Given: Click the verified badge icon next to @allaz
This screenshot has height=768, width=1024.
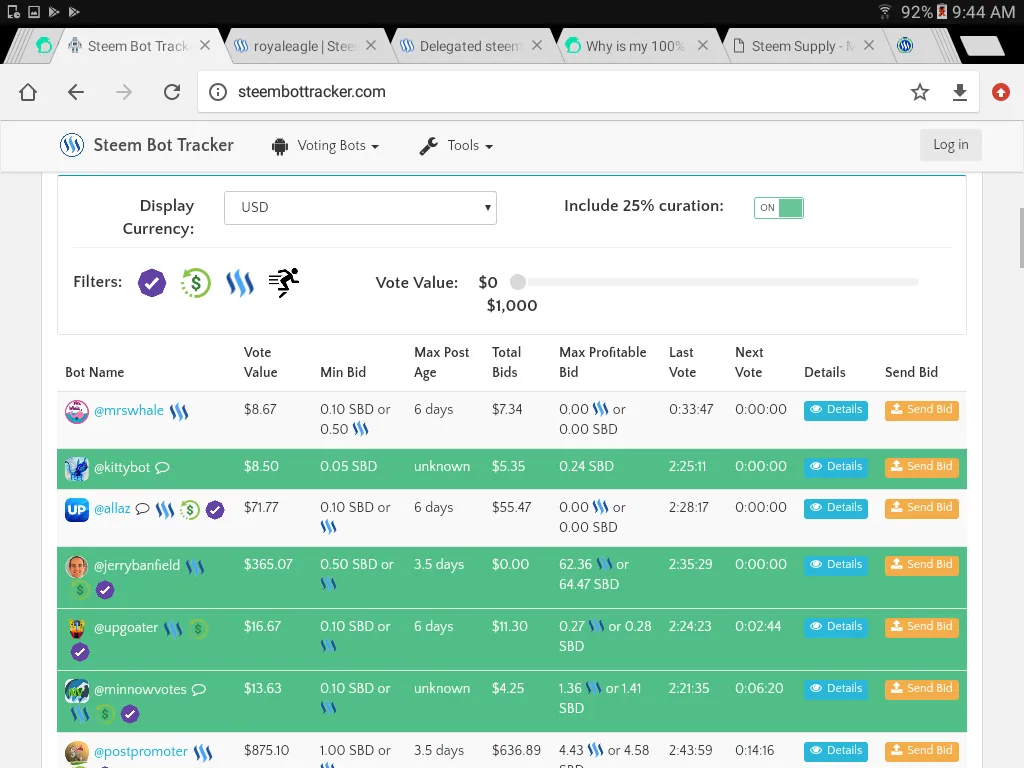Looking at the screenshot, I should pyautogui.click(x=215, y=509).
